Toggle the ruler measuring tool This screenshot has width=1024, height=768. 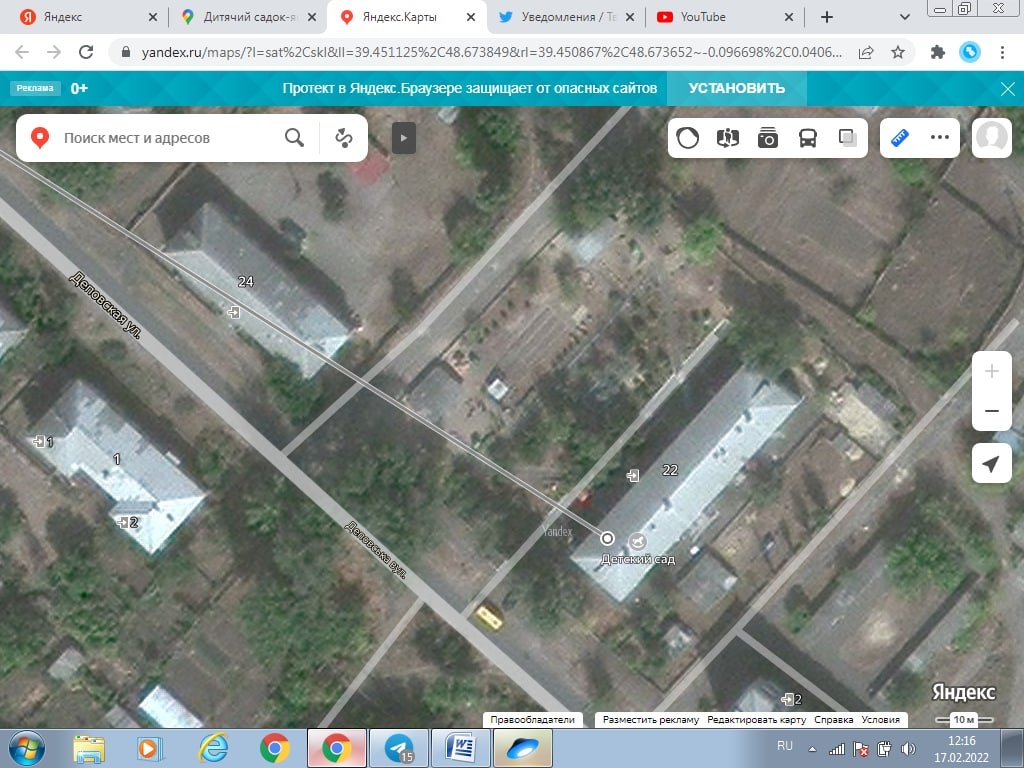click(900, 138)
